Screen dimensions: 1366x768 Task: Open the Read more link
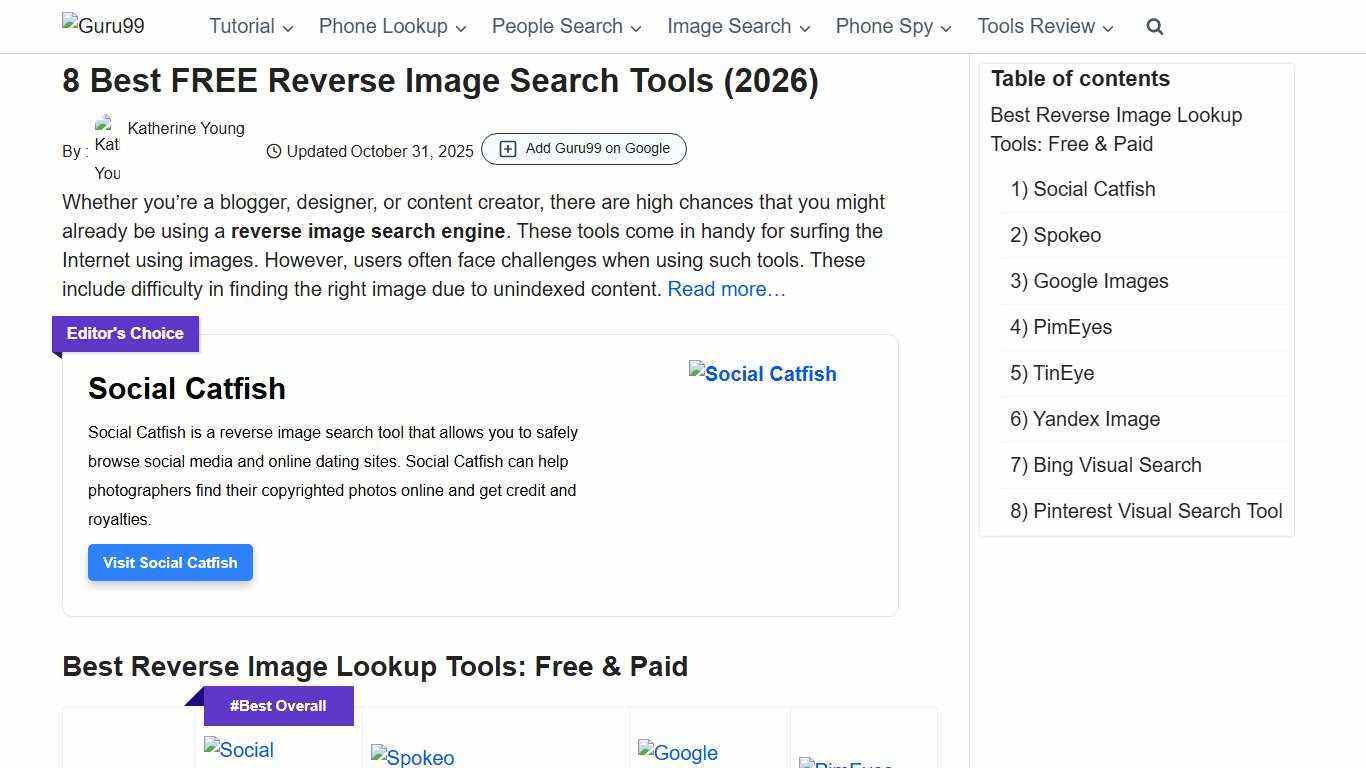[725, 289]
